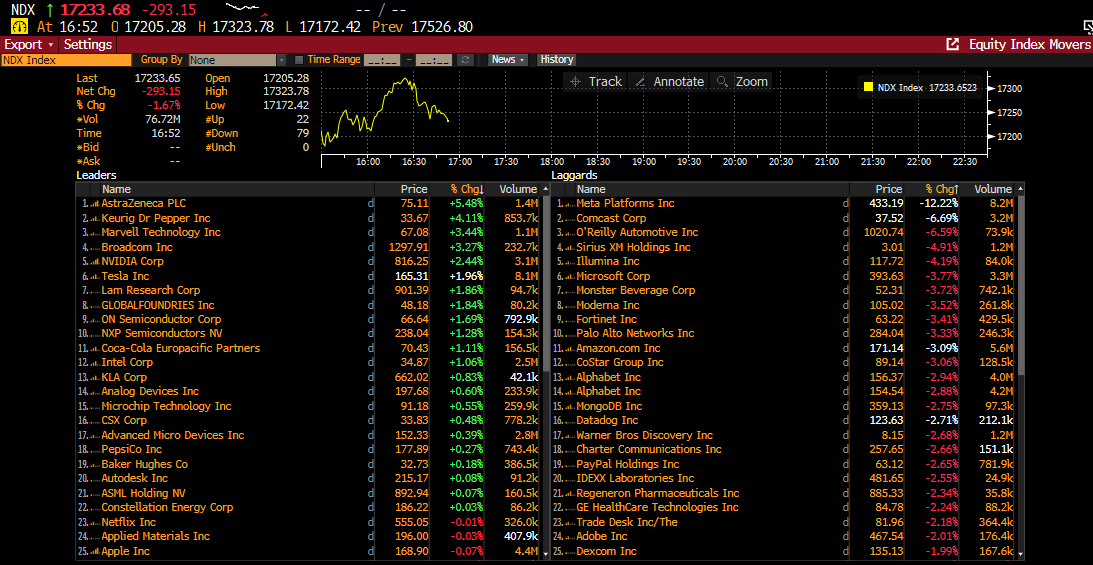Click the Track crosshair tool on chart
1093x565 pixels.
(595, 82)
